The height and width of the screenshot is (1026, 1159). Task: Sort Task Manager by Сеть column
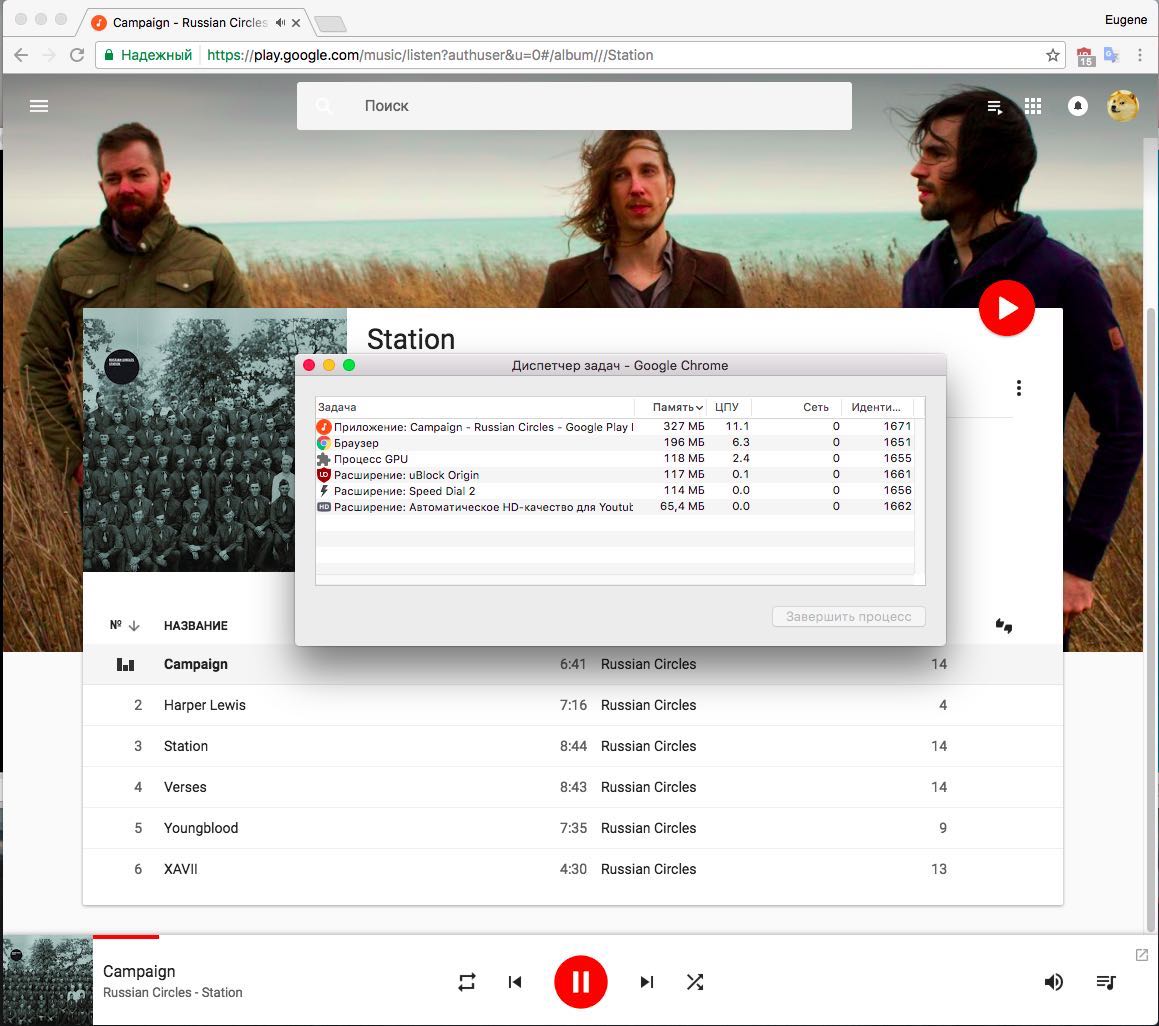click(x=797, y=407)
